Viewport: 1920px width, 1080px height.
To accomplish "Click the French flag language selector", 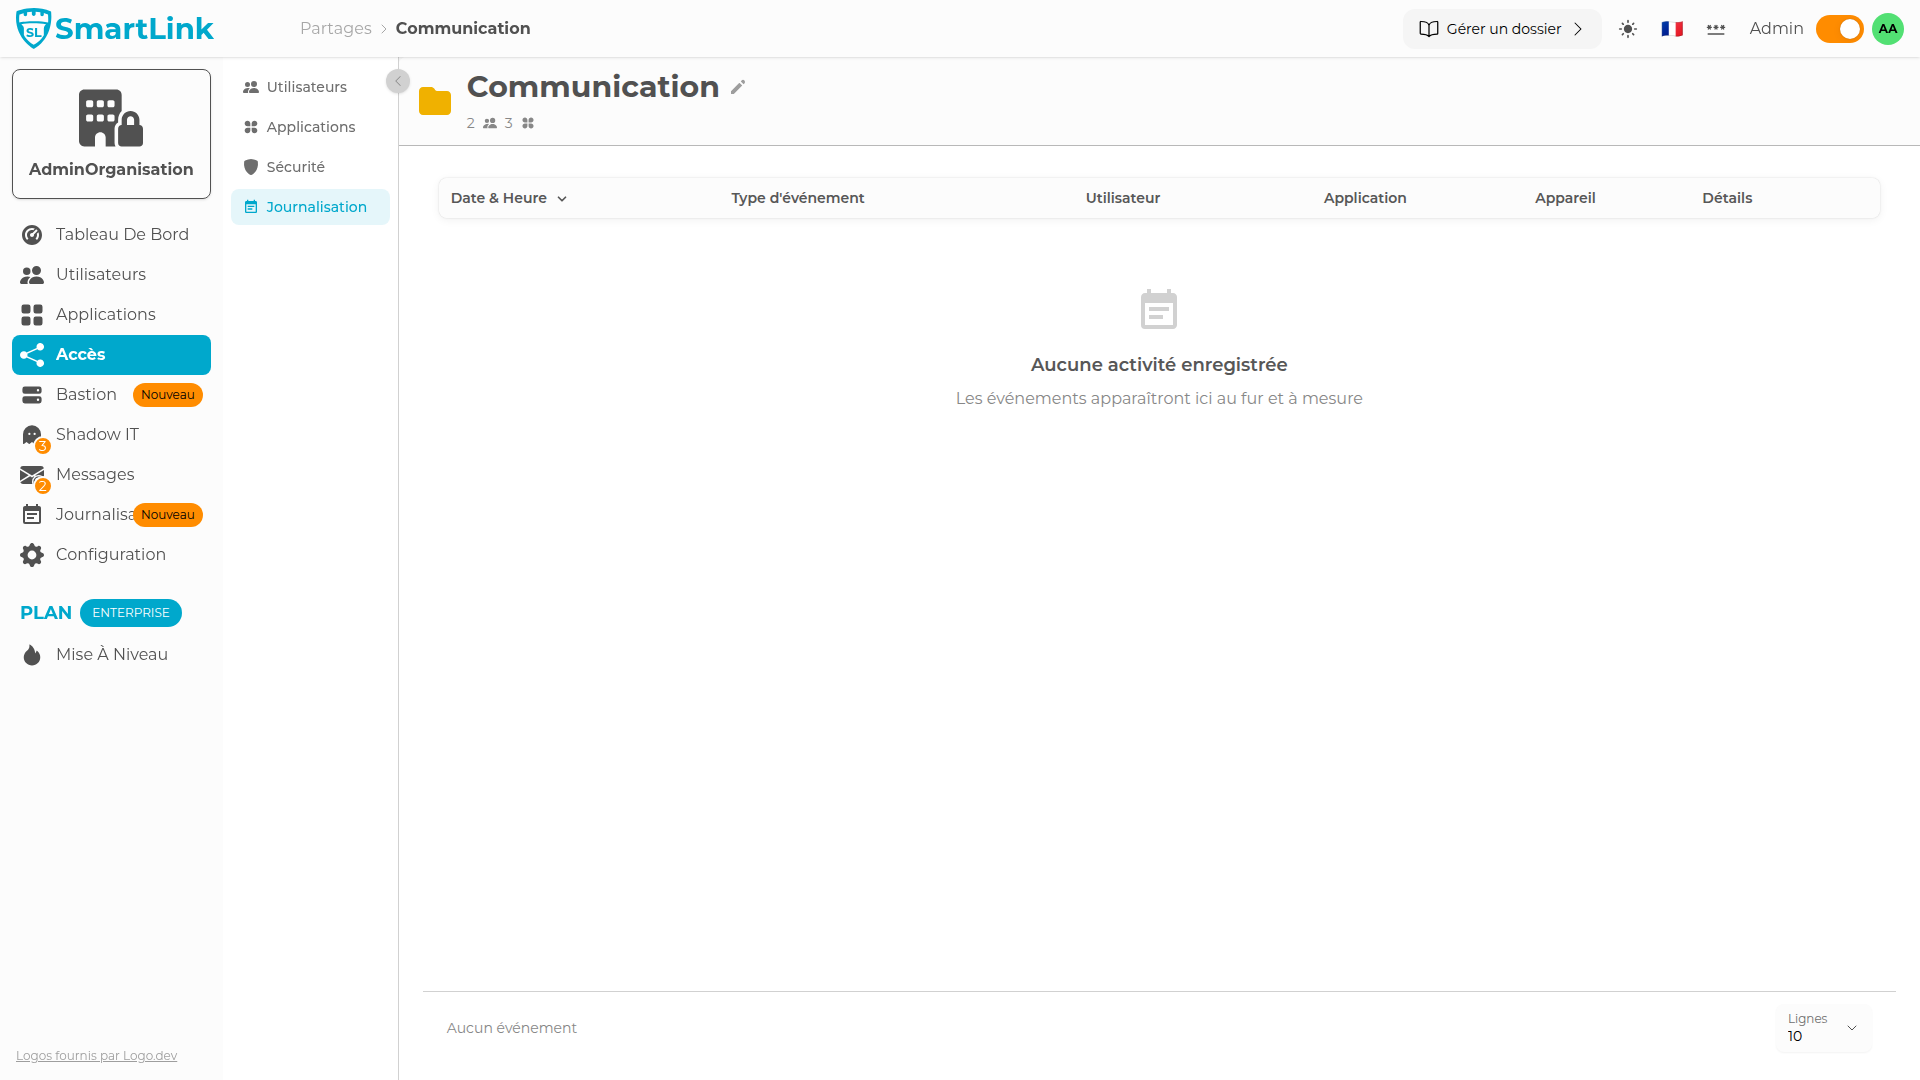I will (x=1670, y=29).
